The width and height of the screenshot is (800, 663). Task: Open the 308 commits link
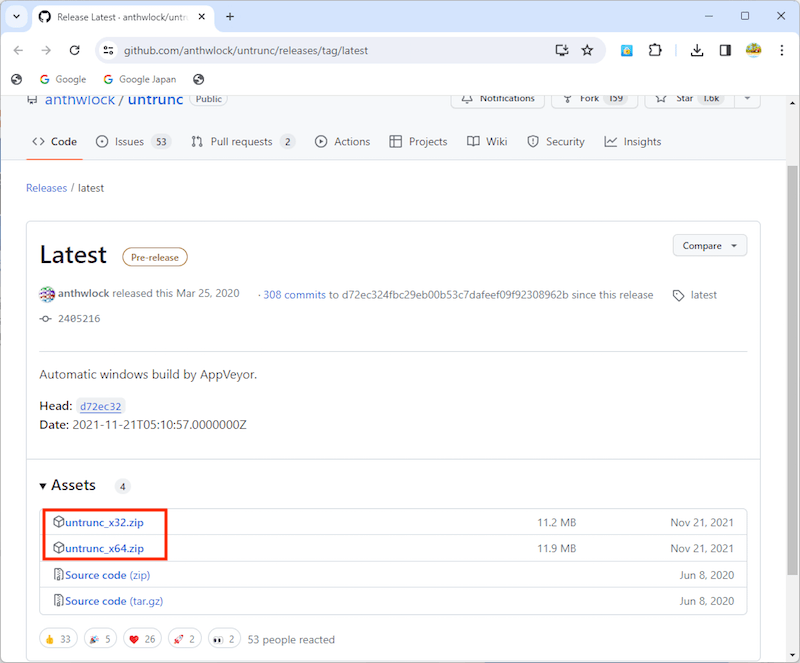294,295
